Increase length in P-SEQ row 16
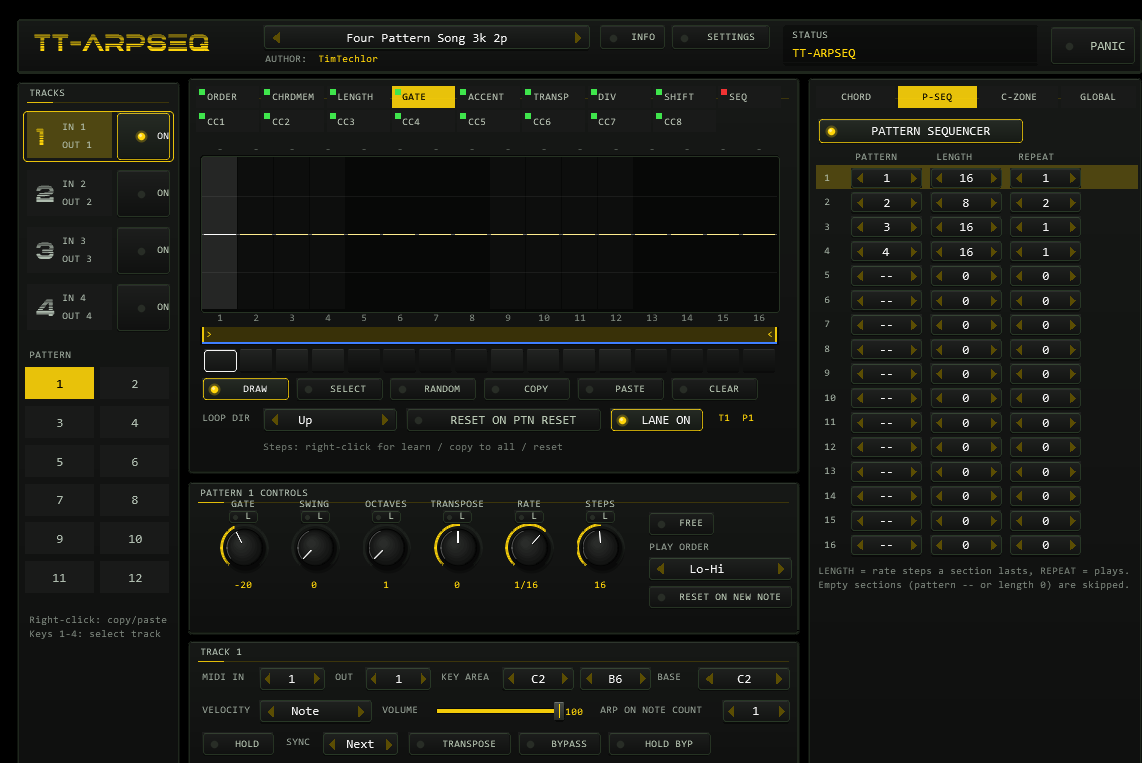The width and height of the screenshot is (1142, 763). (x=993, y=545)
